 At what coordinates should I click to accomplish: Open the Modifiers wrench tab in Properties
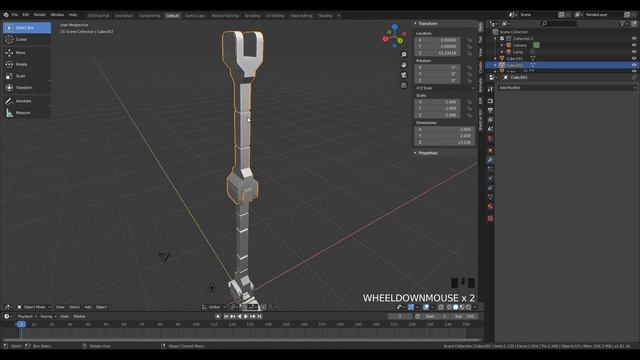490,160
